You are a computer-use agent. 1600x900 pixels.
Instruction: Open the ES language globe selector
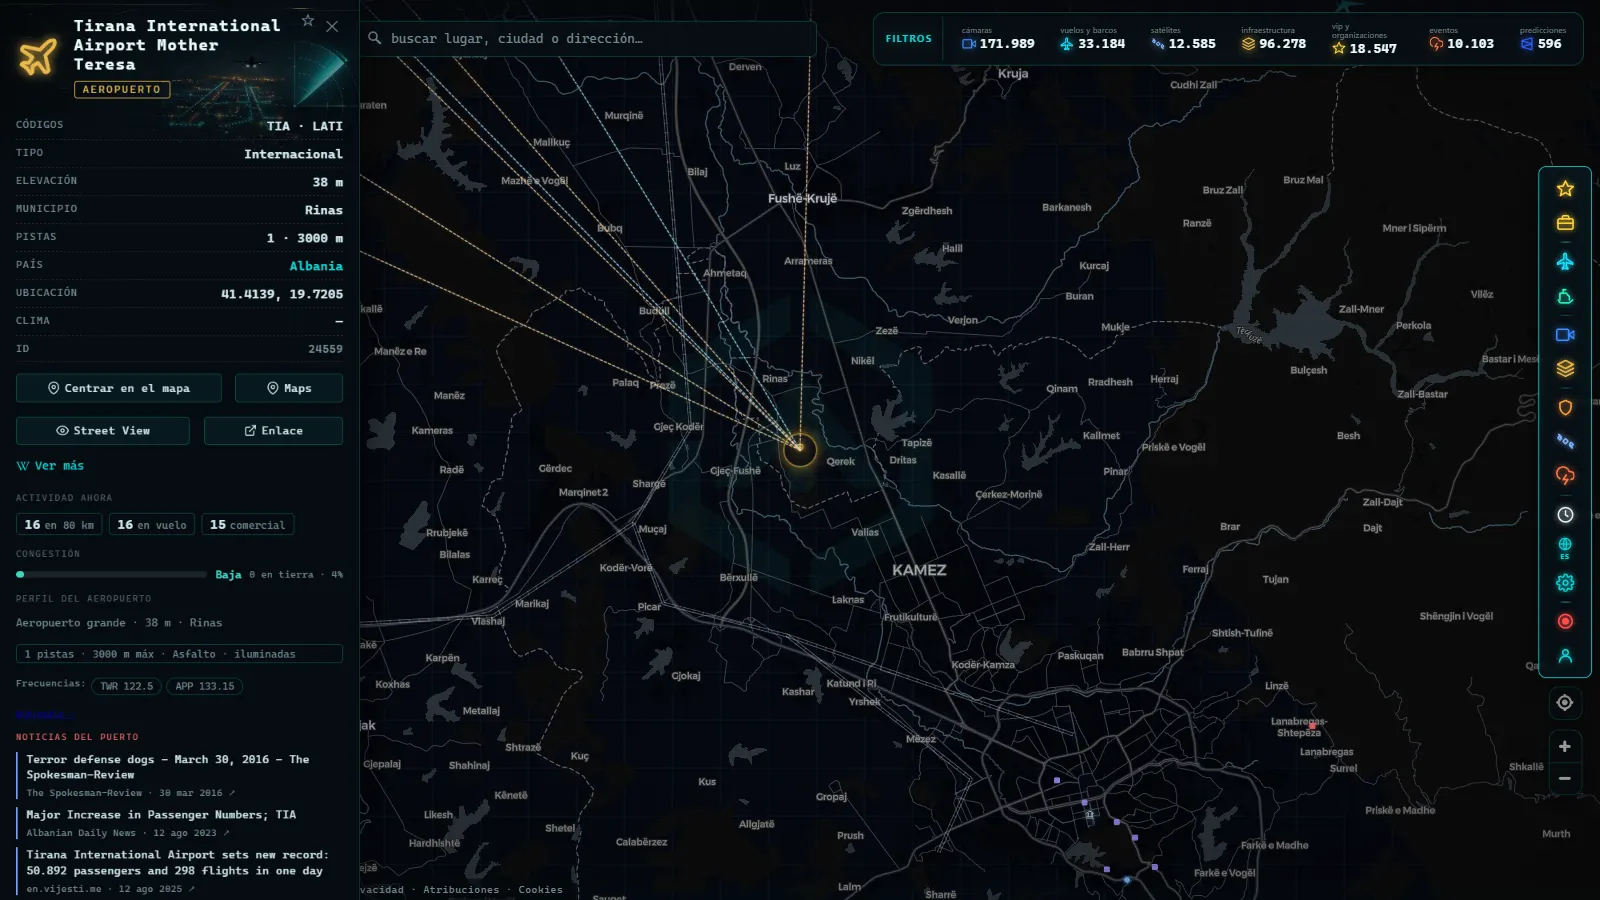1565,548
